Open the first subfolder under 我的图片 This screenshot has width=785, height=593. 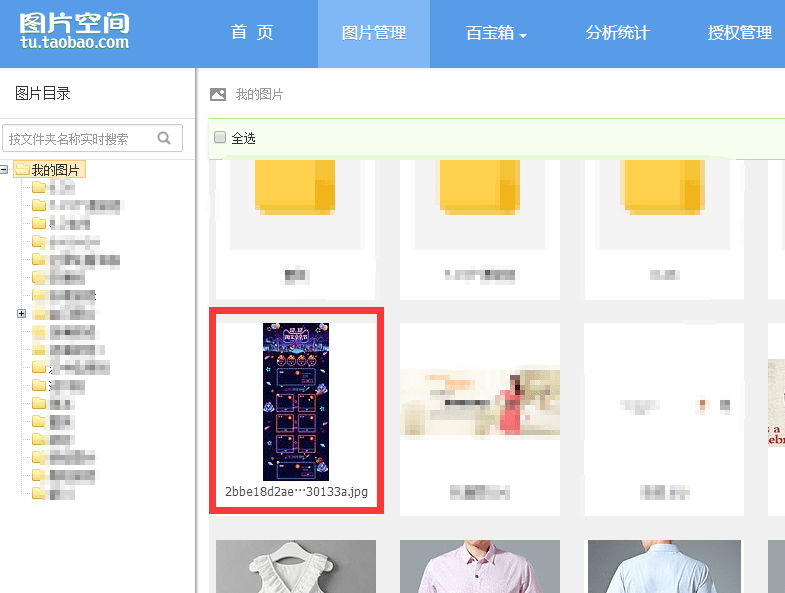coord(54,188)
